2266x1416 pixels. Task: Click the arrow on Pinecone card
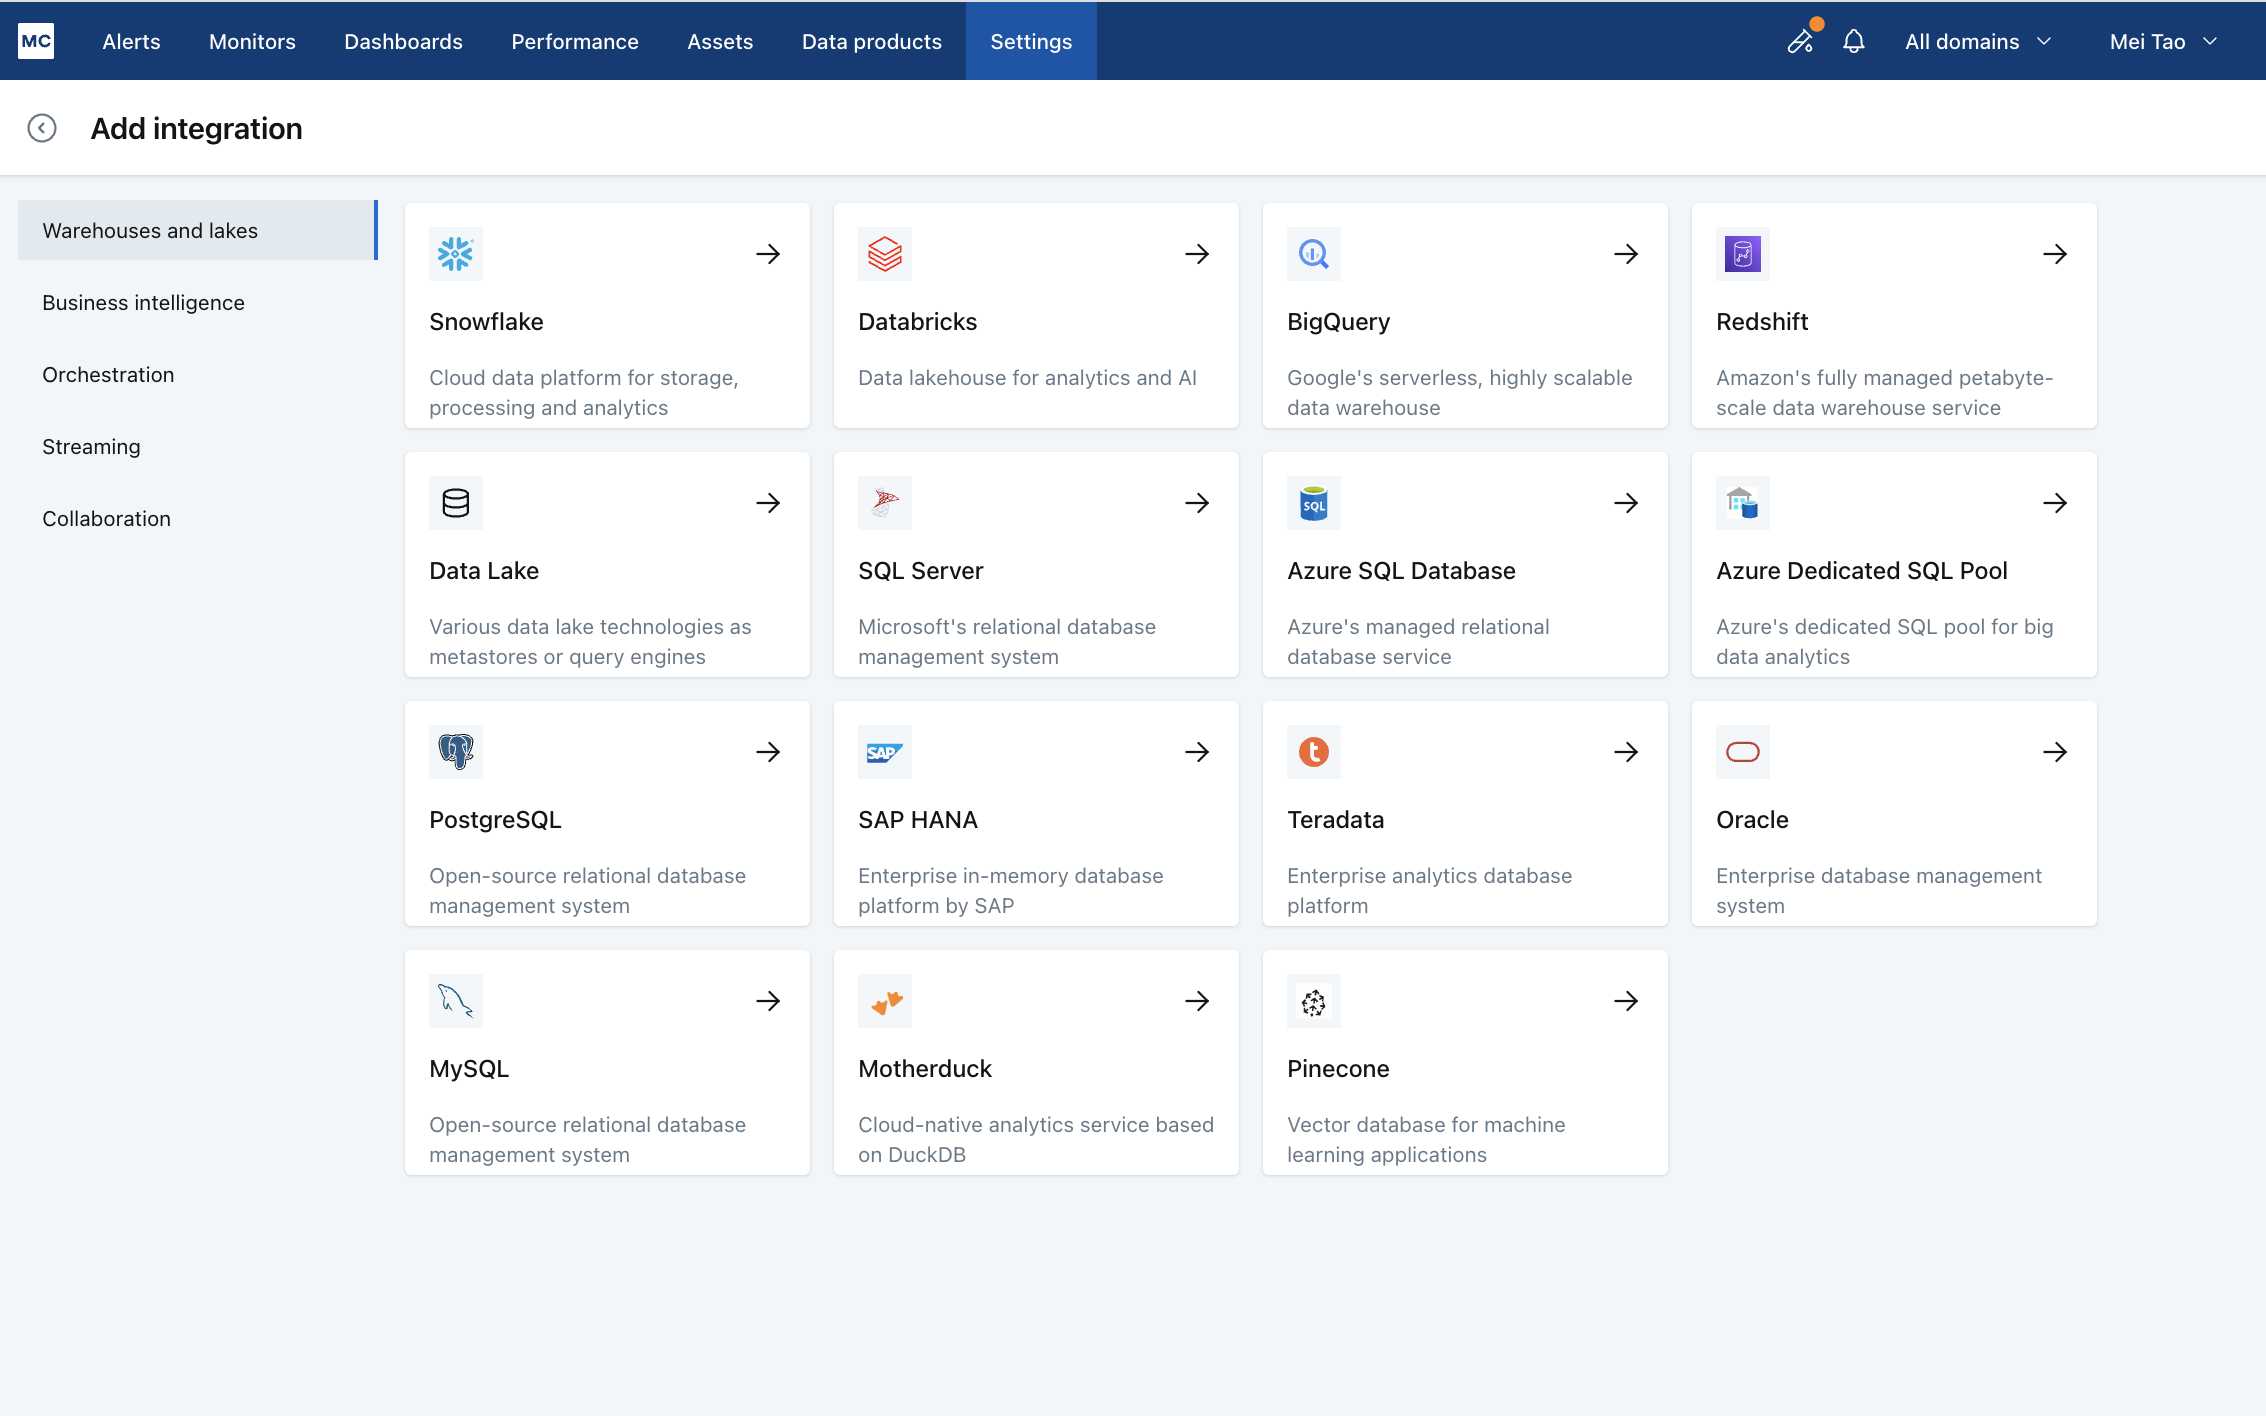point(1626,1001)
